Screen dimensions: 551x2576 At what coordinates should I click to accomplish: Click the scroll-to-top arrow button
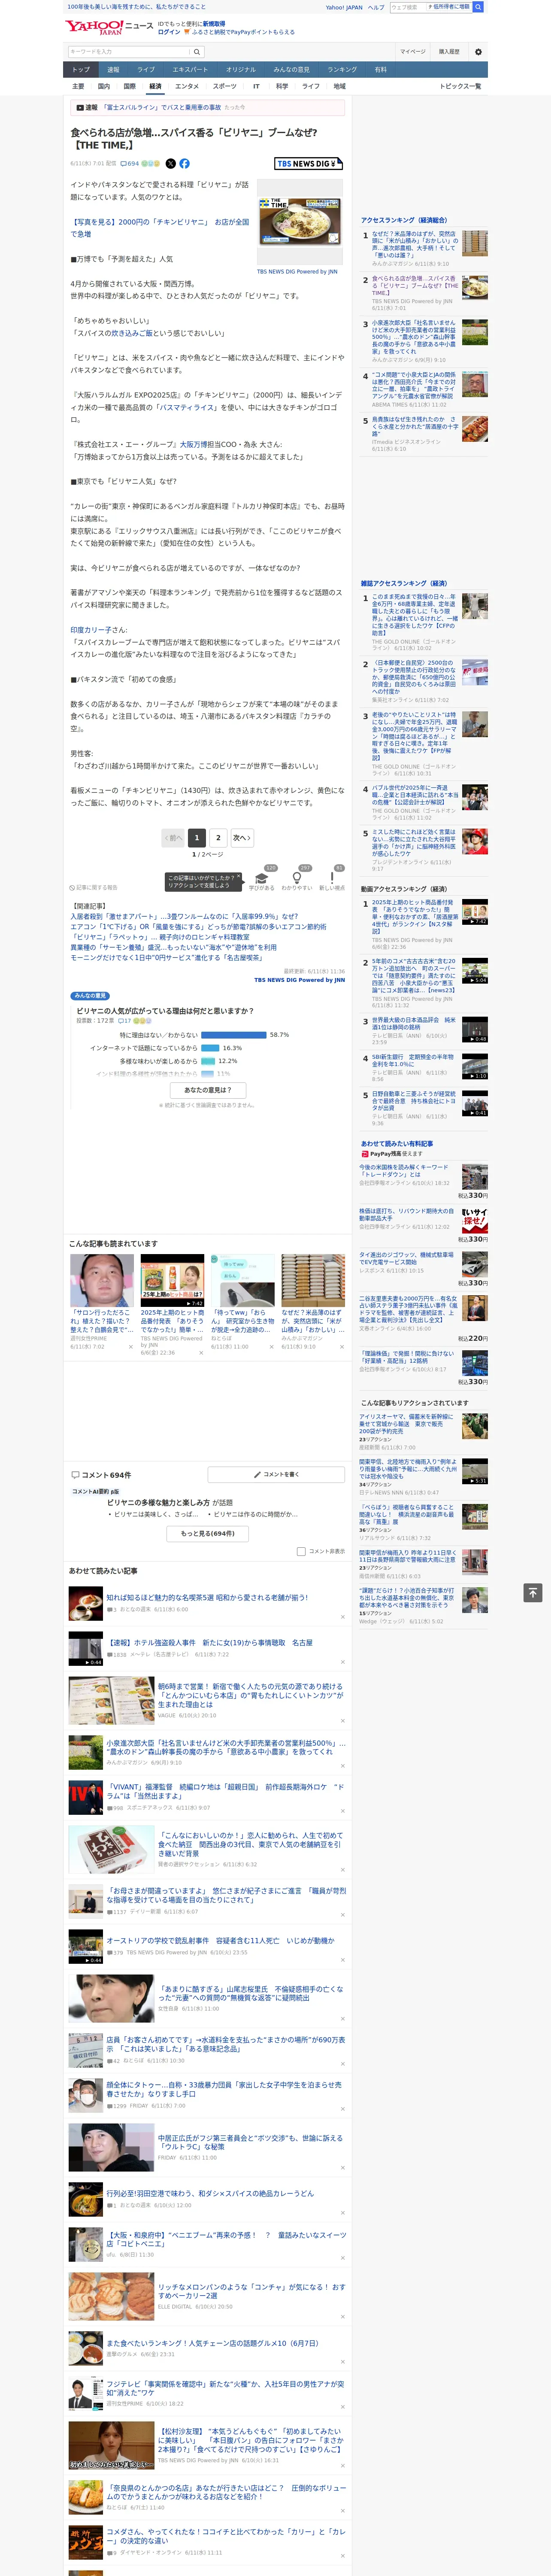tap(533, 1592)
